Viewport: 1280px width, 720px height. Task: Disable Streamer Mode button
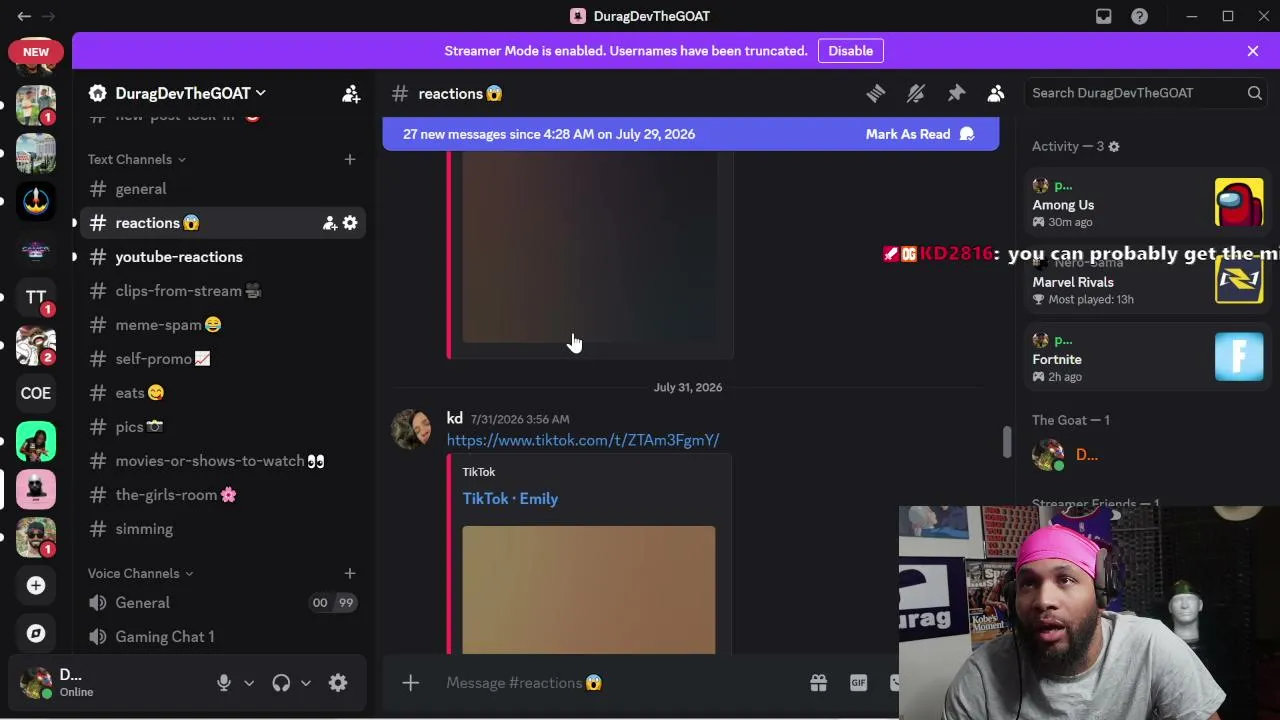(x=851, y=51)
